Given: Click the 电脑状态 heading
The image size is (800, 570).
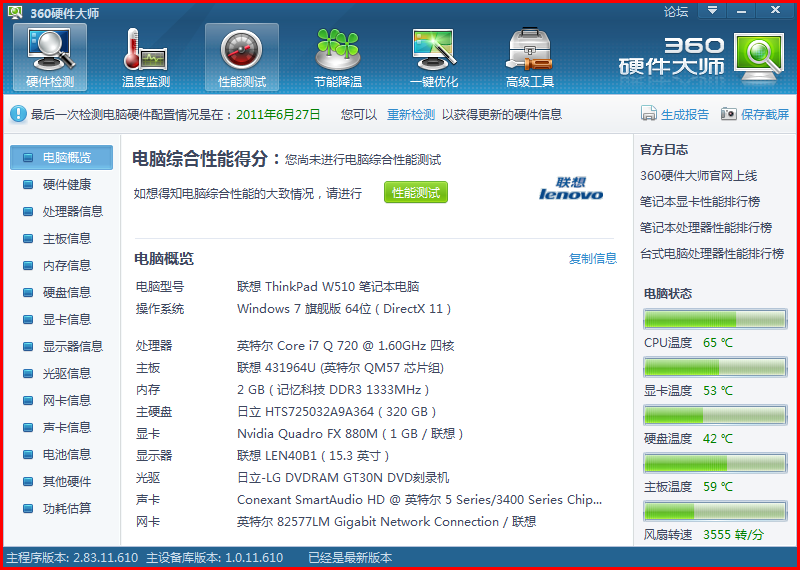Looking at the screenshot, I should pyautogui.click(x=668, y=293).
